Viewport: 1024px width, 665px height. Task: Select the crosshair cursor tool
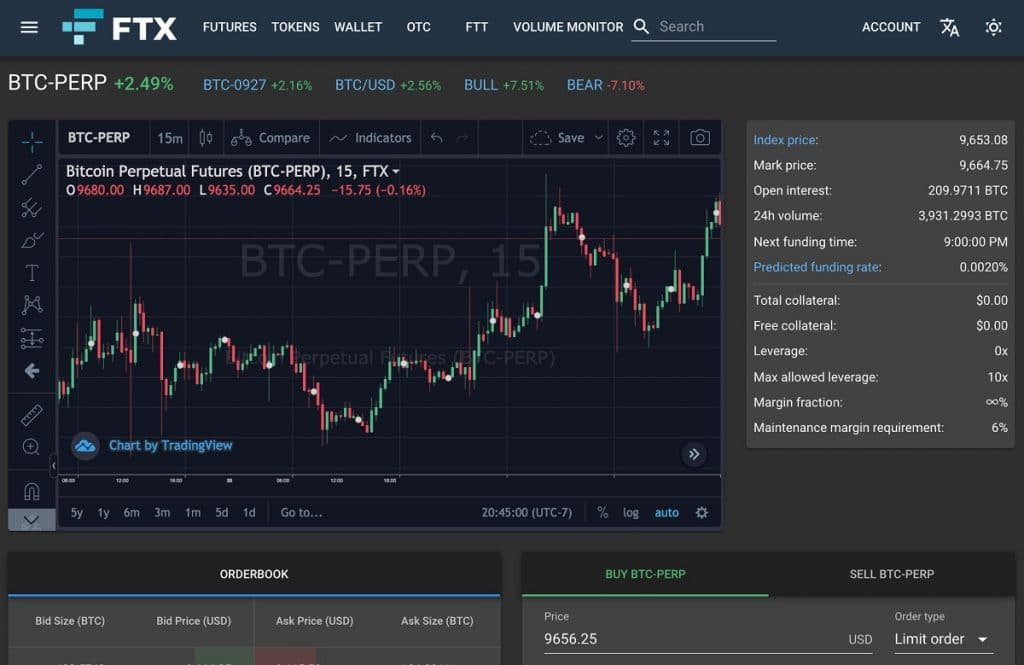coord(31,141)
